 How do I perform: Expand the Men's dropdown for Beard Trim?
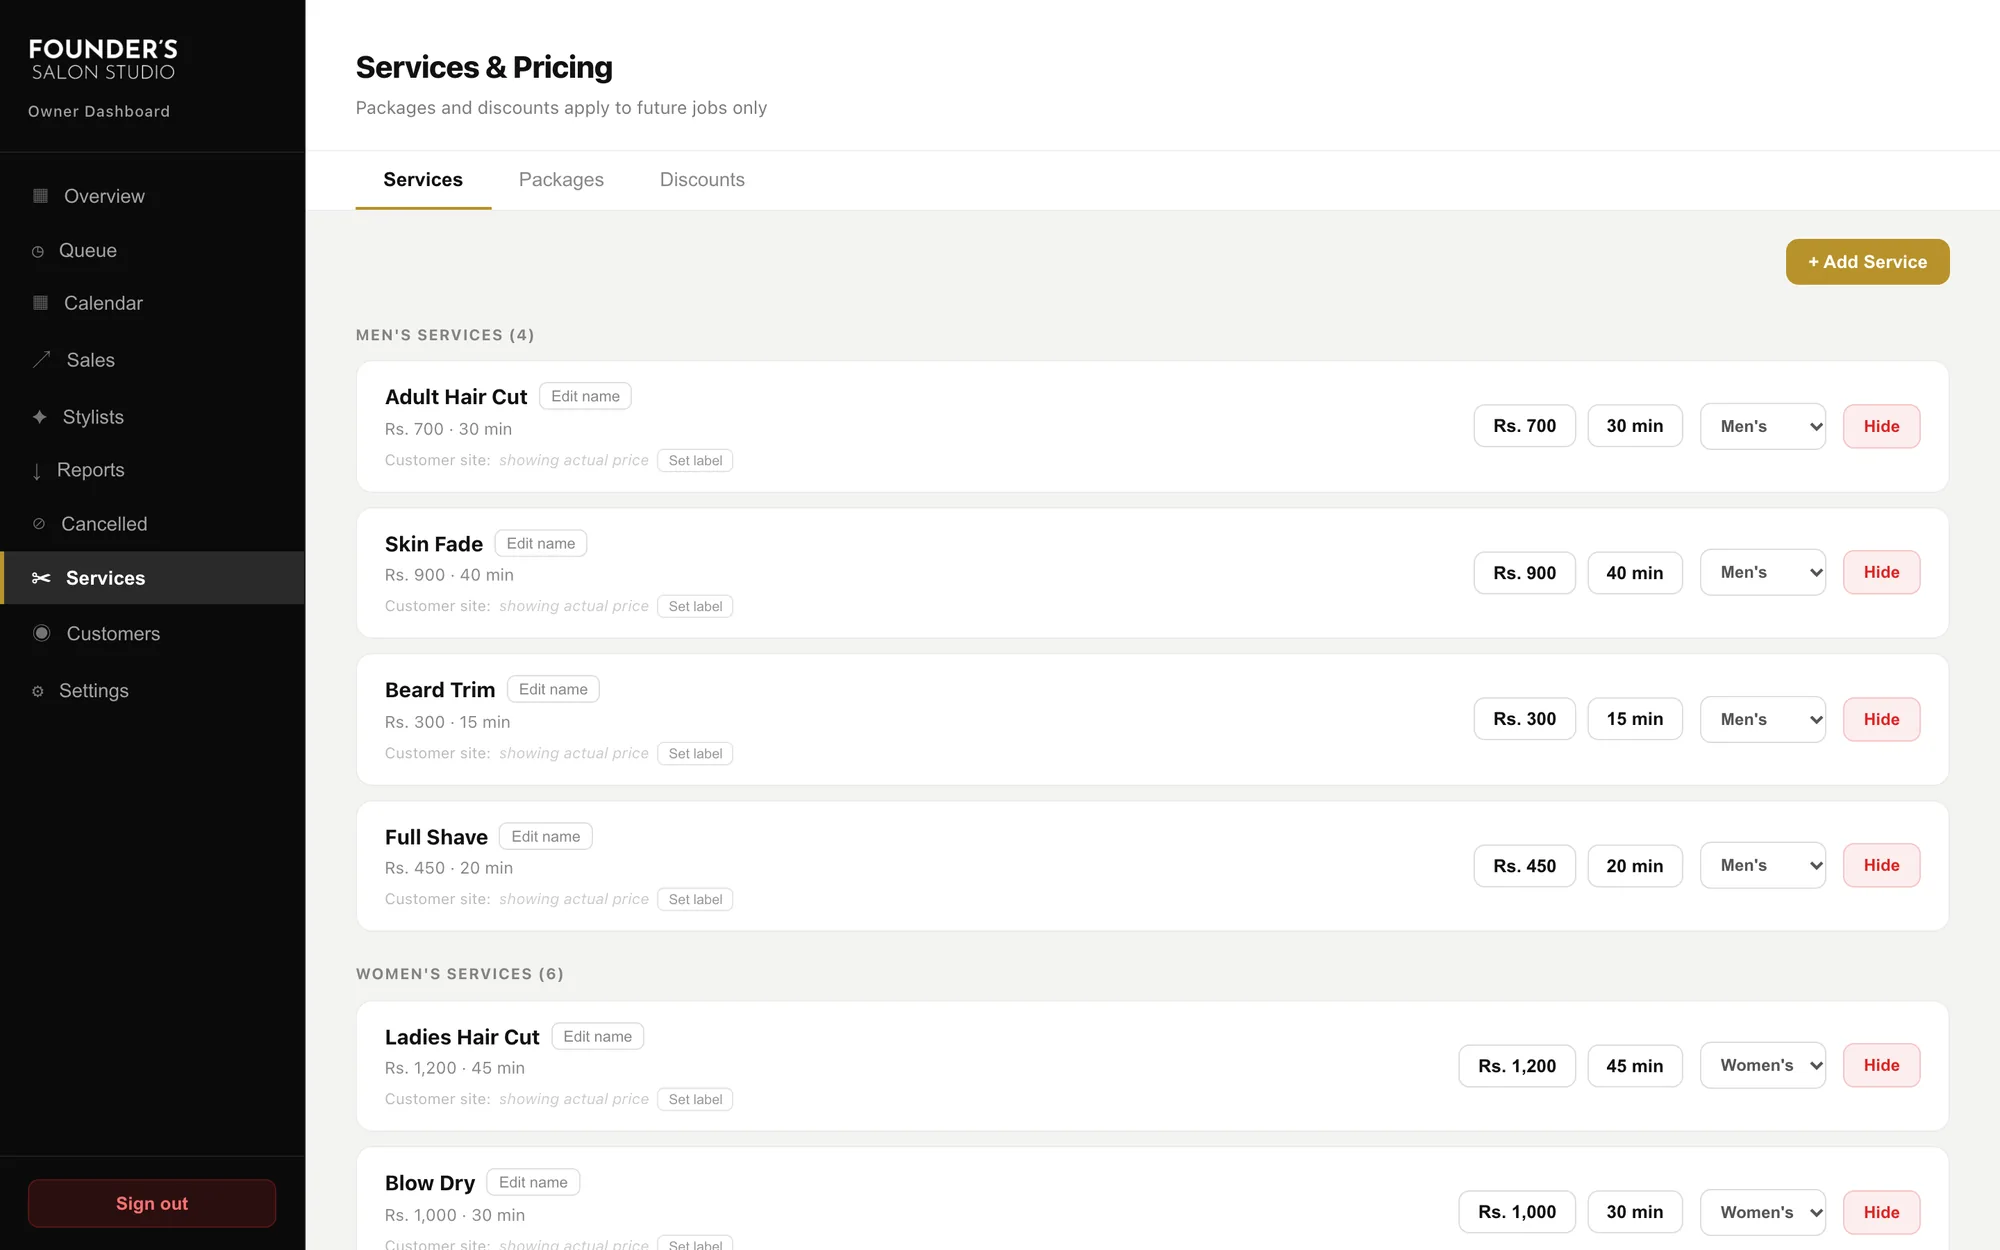click(x=1763, y=719)
